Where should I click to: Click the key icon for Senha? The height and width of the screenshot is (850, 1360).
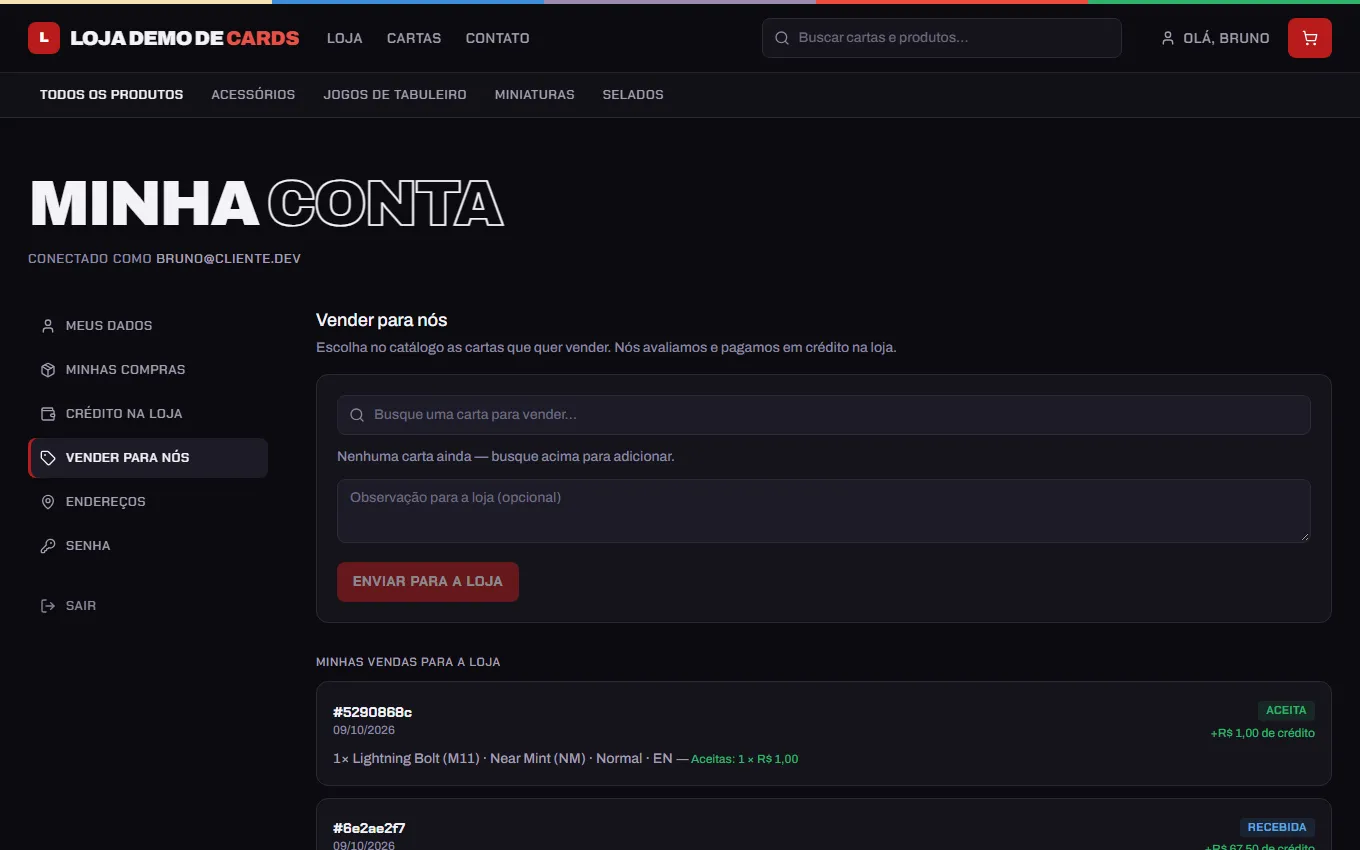pyautogui.click(x=48, y=546)
